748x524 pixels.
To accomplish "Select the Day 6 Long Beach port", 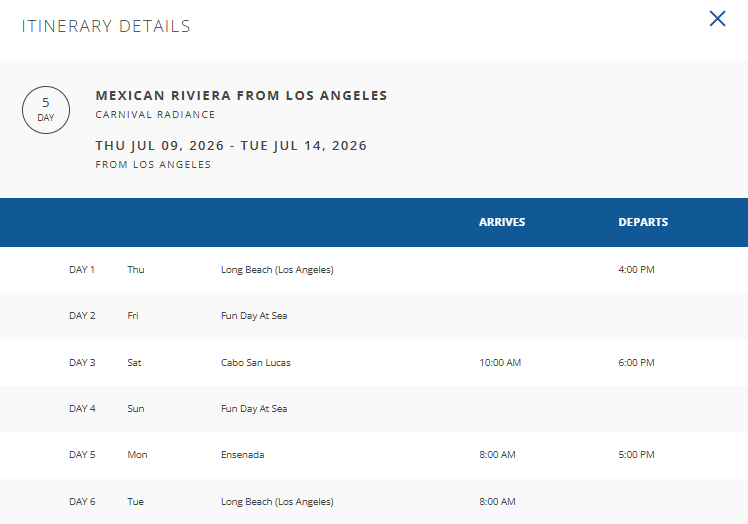I will pos(277,502).
